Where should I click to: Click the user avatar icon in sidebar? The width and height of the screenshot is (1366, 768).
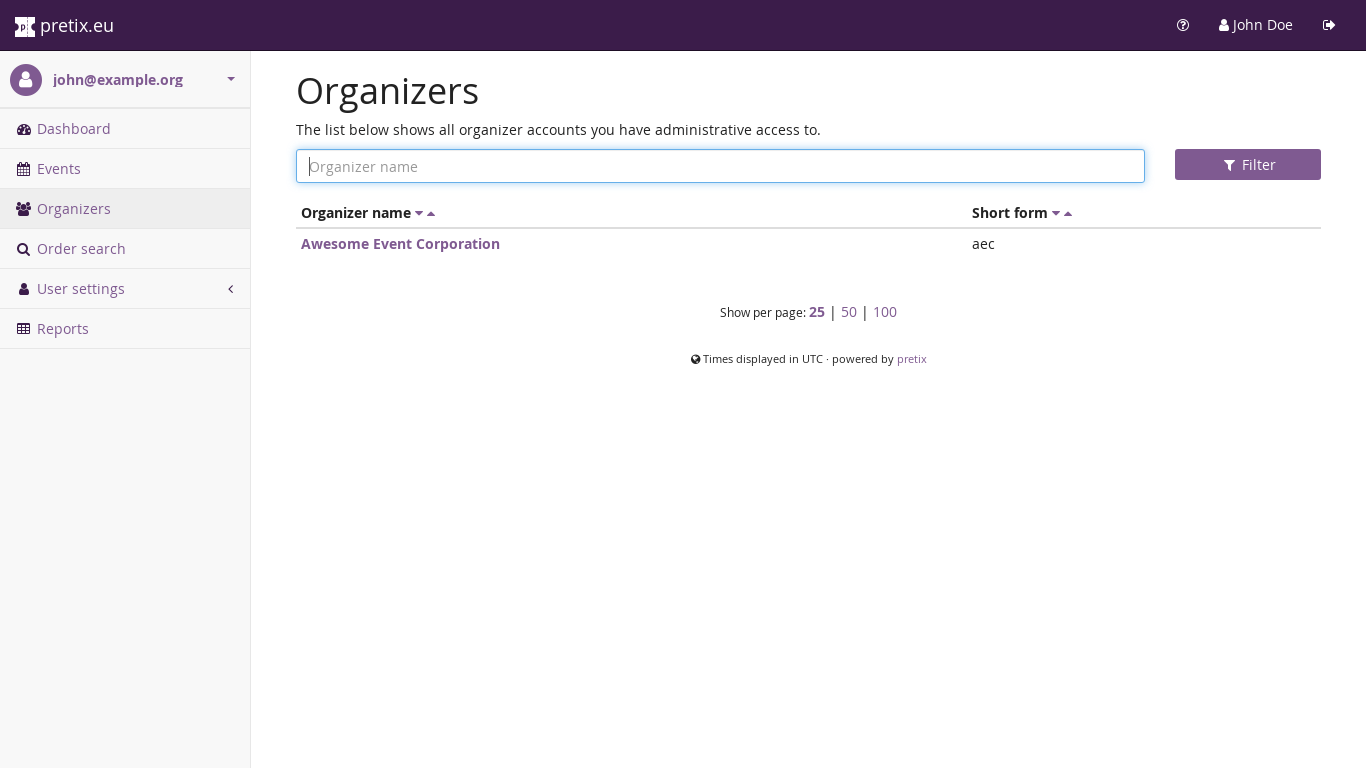click(x=26, y=80)
